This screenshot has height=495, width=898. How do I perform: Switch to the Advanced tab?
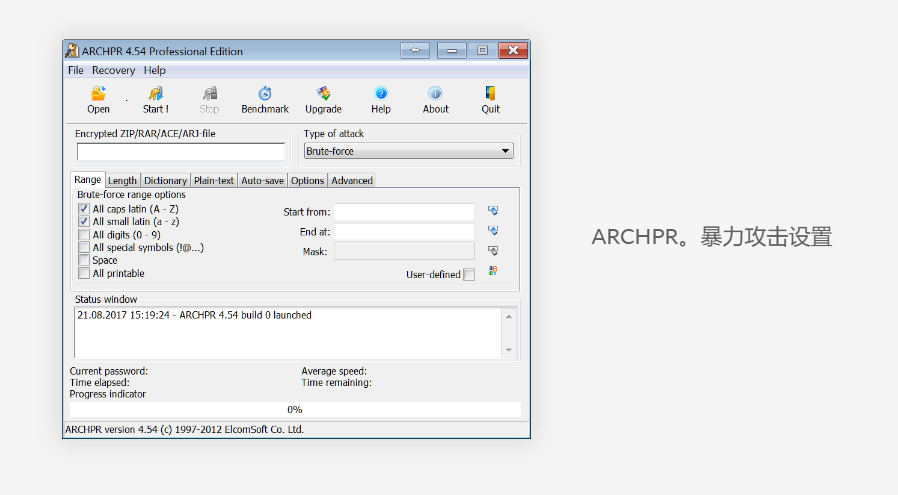click(x=352, y=180)
